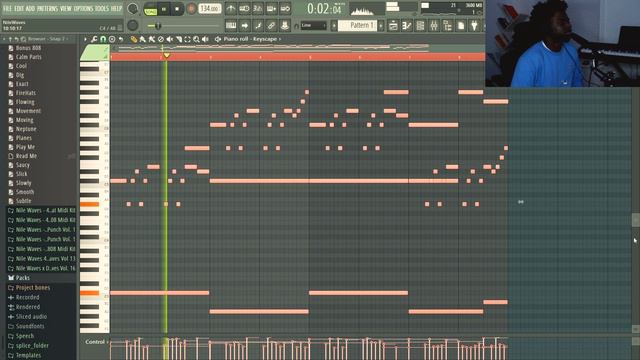Click the stamp icon in the toolbar
This screenshot has width=640, height=360.
(285, 26)
